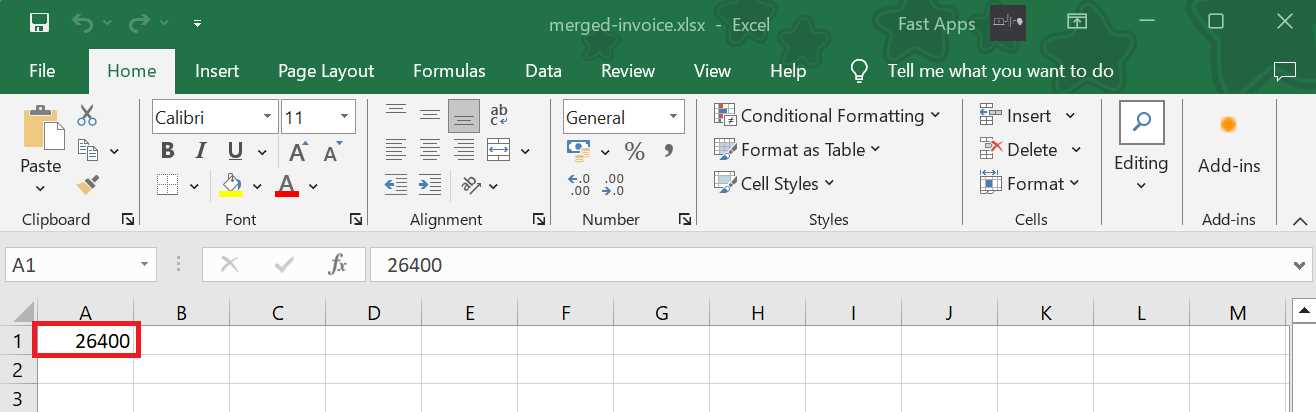This screenshot has width=1316, height=412.
Task: Open the Clipboard pane launcher
Action: pyautogui.click(x=128, y=219)
